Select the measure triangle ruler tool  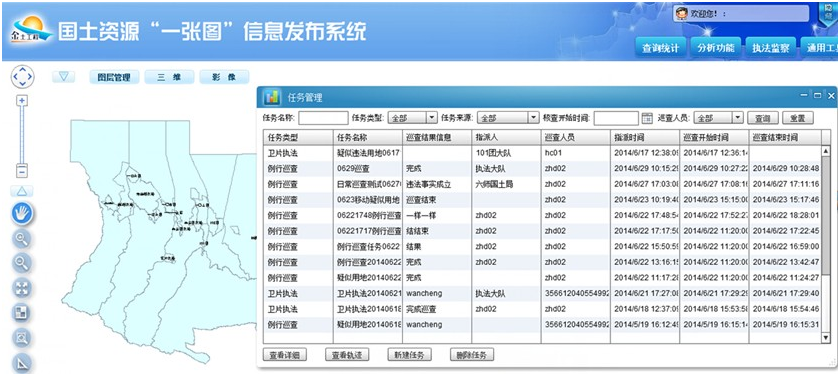(22, 364)
